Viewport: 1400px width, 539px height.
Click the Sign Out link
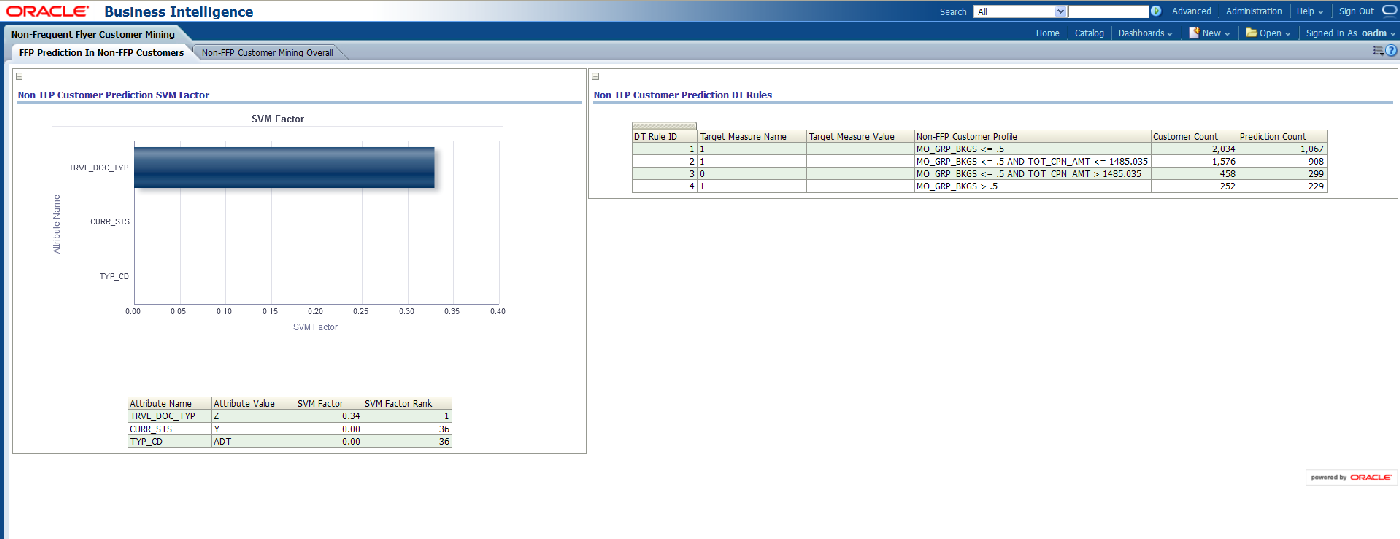(x=1356, y=12)
